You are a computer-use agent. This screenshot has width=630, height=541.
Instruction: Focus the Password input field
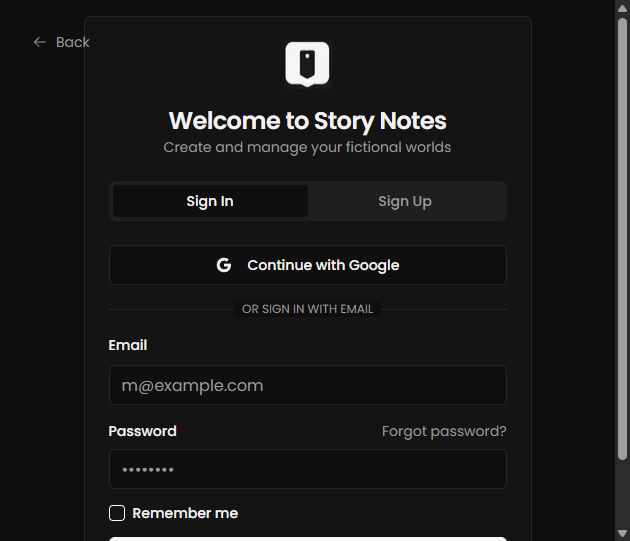pyautogui.click(x=308, y=469)
